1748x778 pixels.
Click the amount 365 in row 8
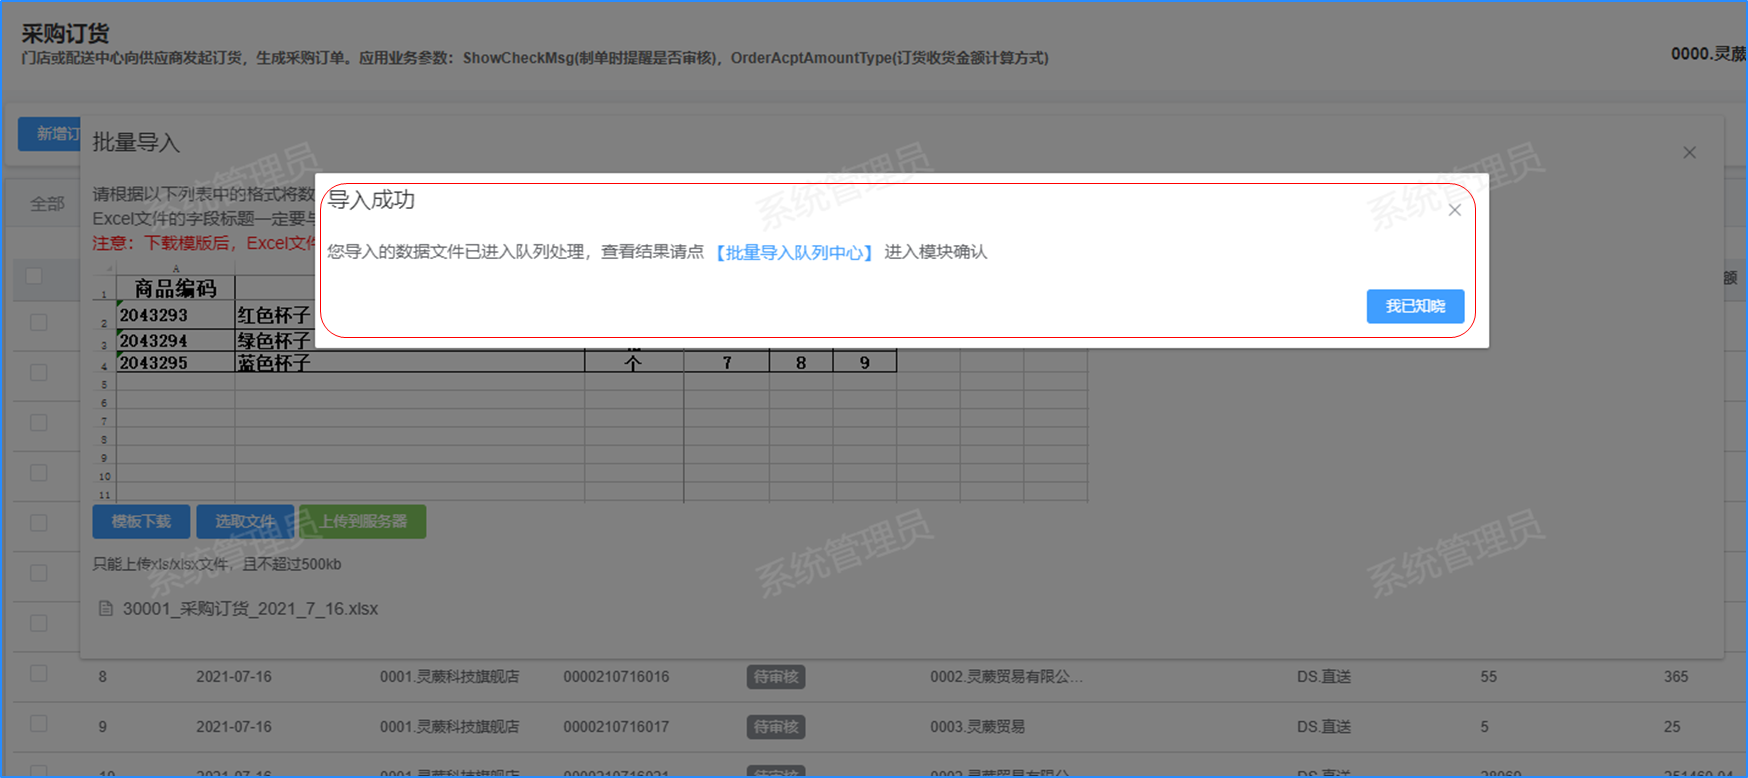click(1676, 677)
